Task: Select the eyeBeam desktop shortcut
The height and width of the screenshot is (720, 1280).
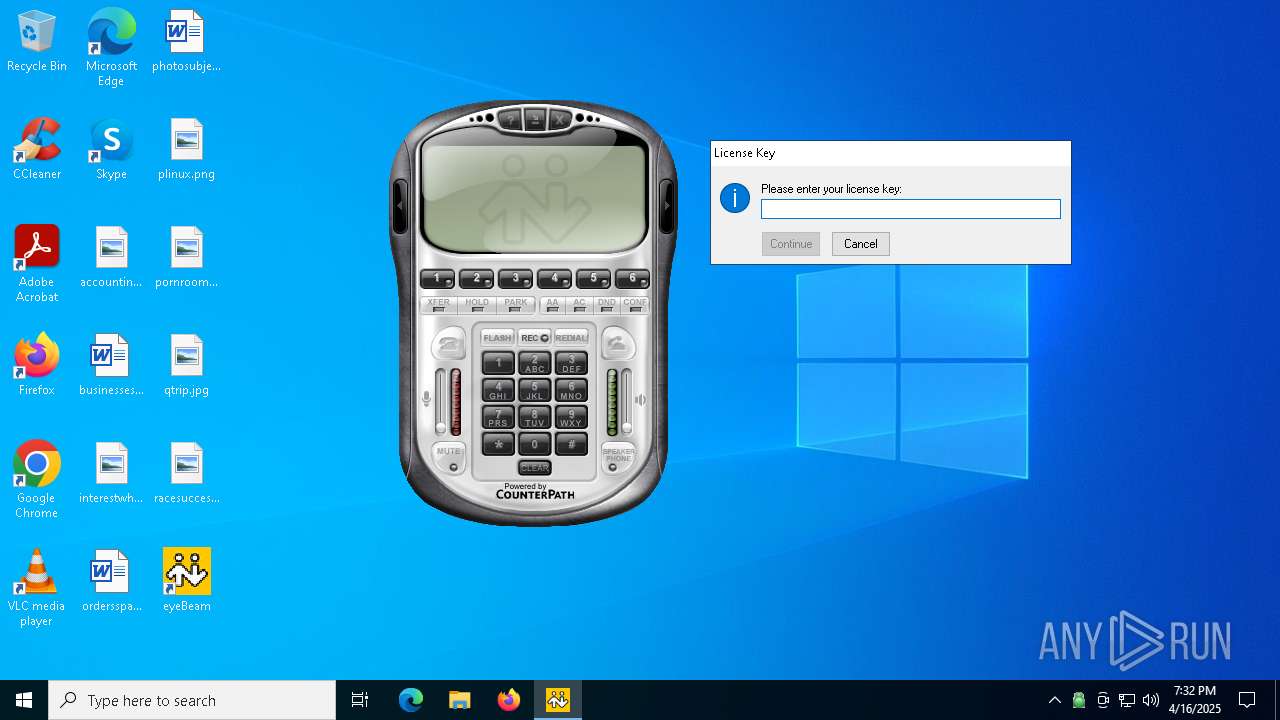Action: pos(187,580)
